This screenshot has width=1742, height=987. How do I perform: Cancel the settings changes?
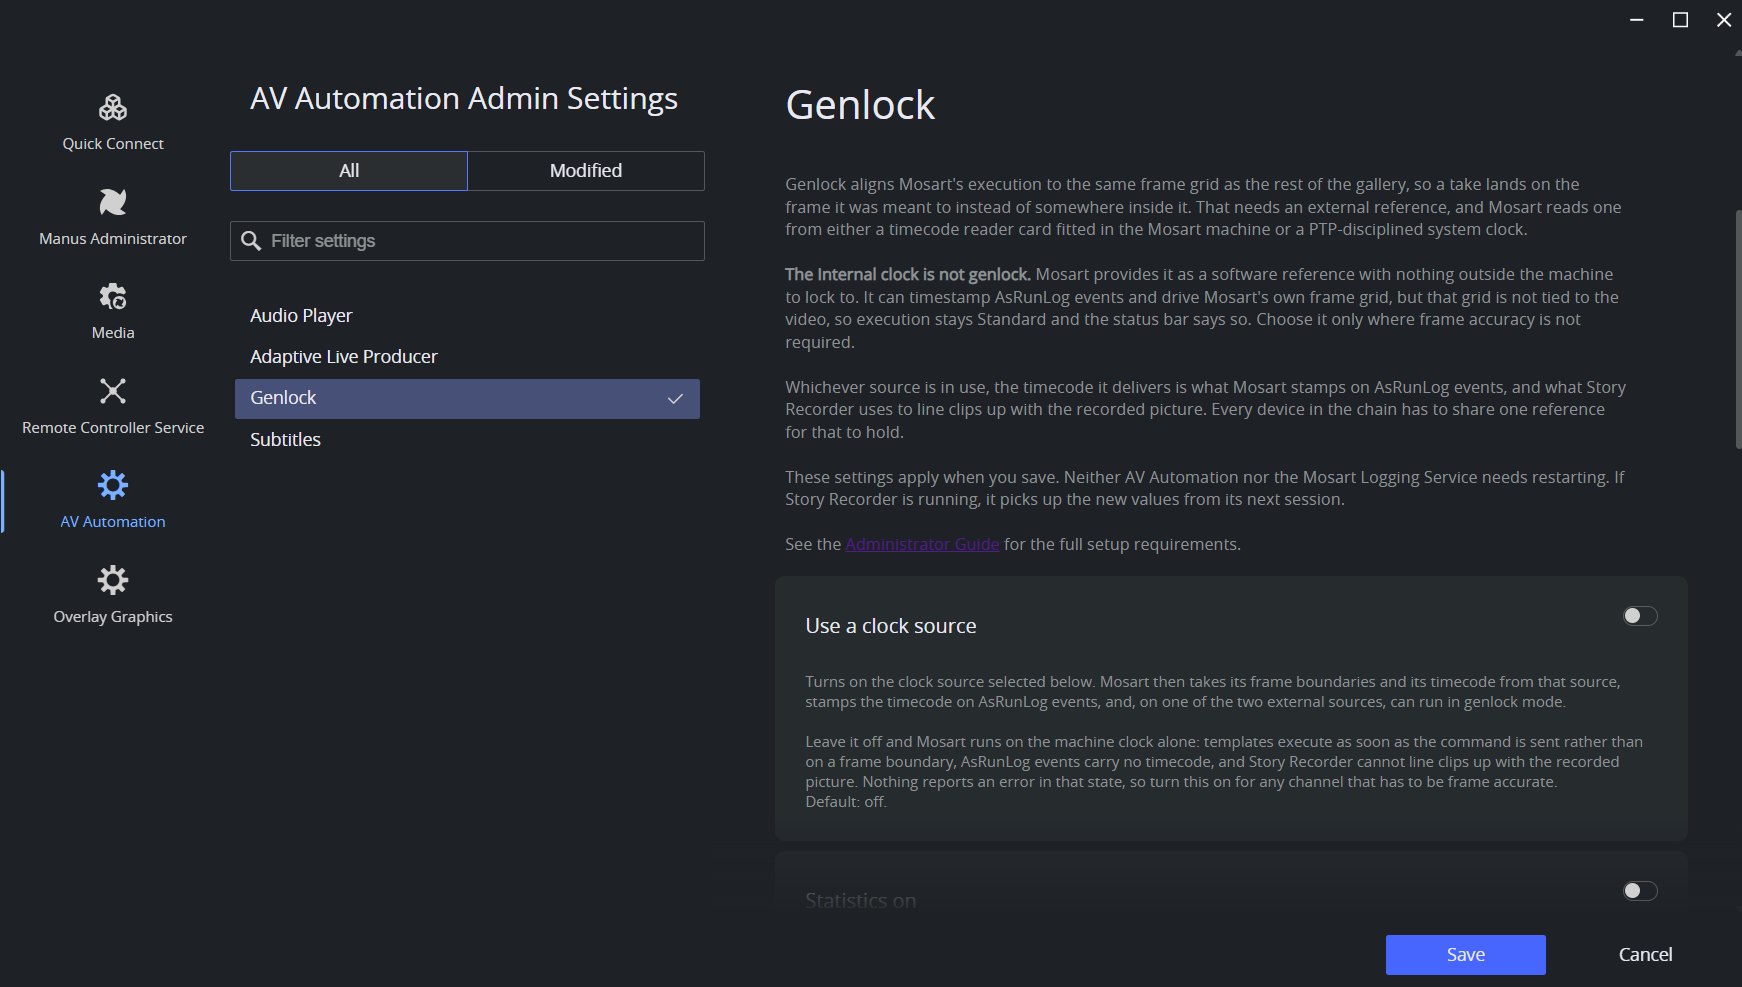tap(1646, 955)
